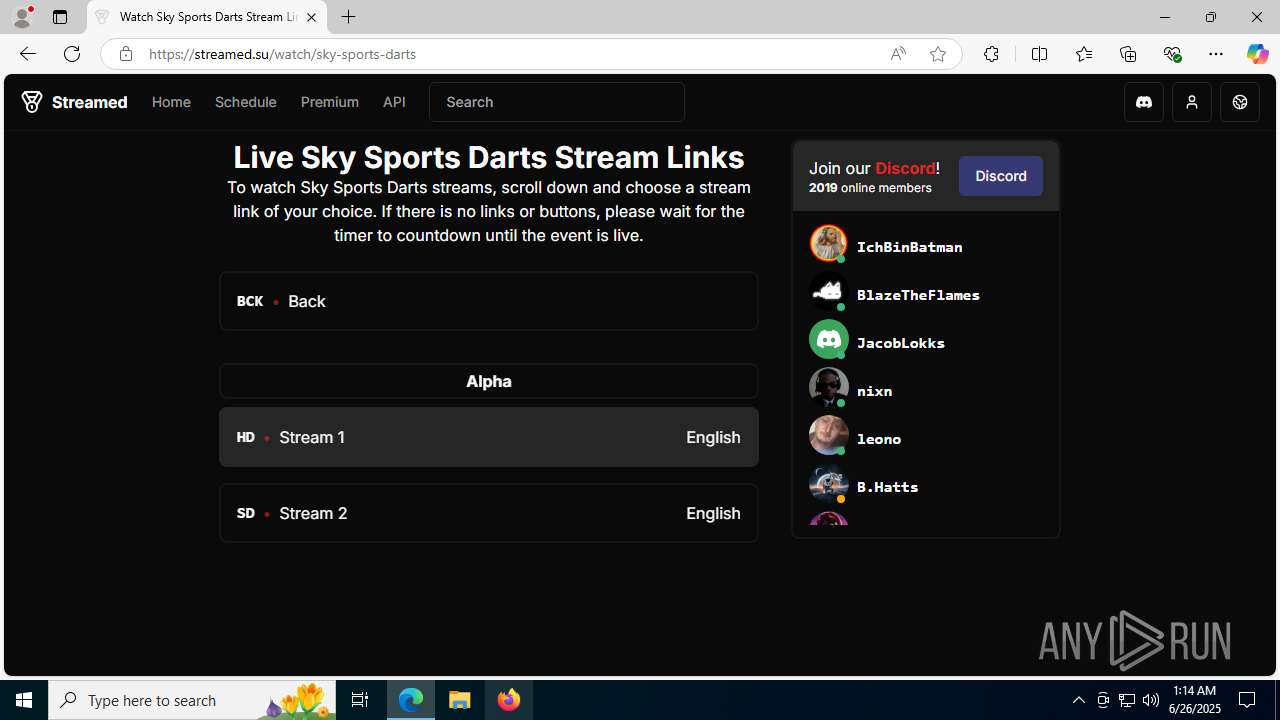1280x720 pixels.
Task: Launch Firefox from taskbar
Action: [509, 700]
